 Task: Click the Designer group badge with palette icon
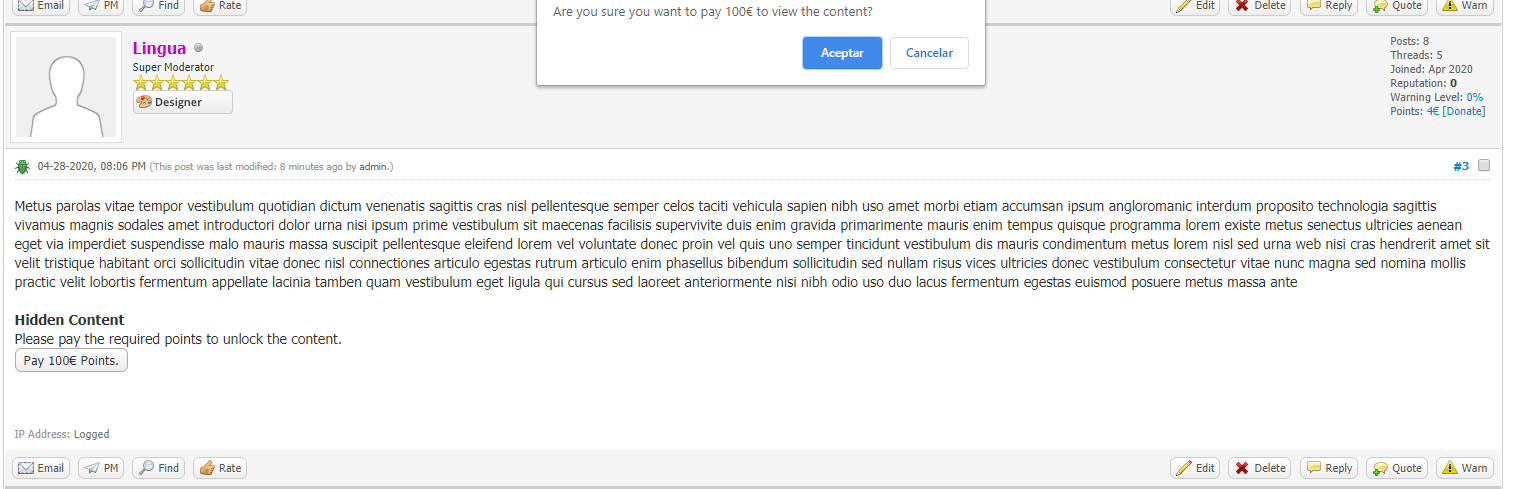(x=183, y=102)
